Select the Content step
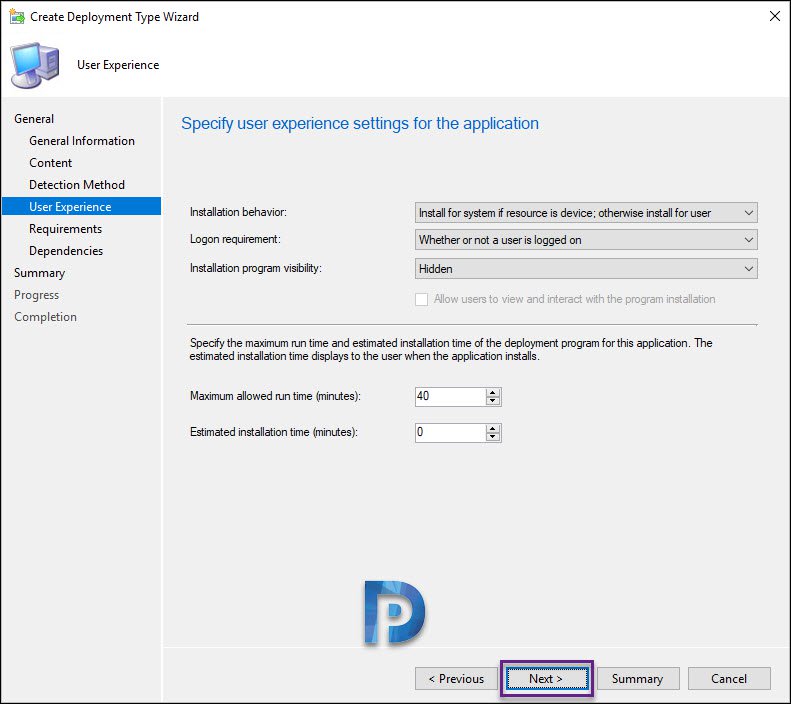 [x=50, y=163]
